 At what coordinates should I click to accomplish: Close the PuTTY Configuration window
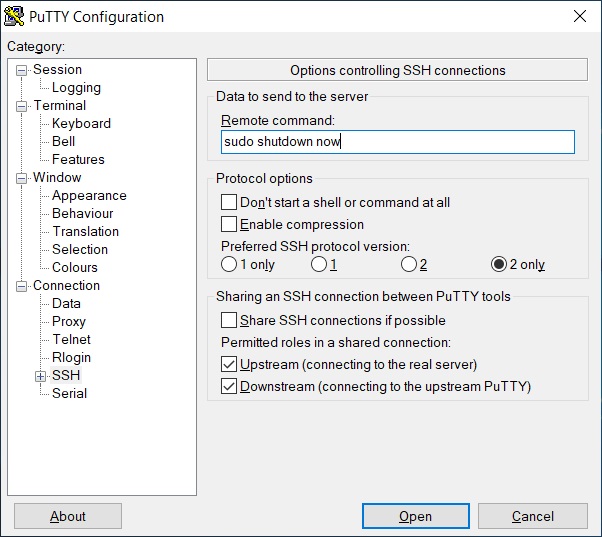(x=579, y=16)
